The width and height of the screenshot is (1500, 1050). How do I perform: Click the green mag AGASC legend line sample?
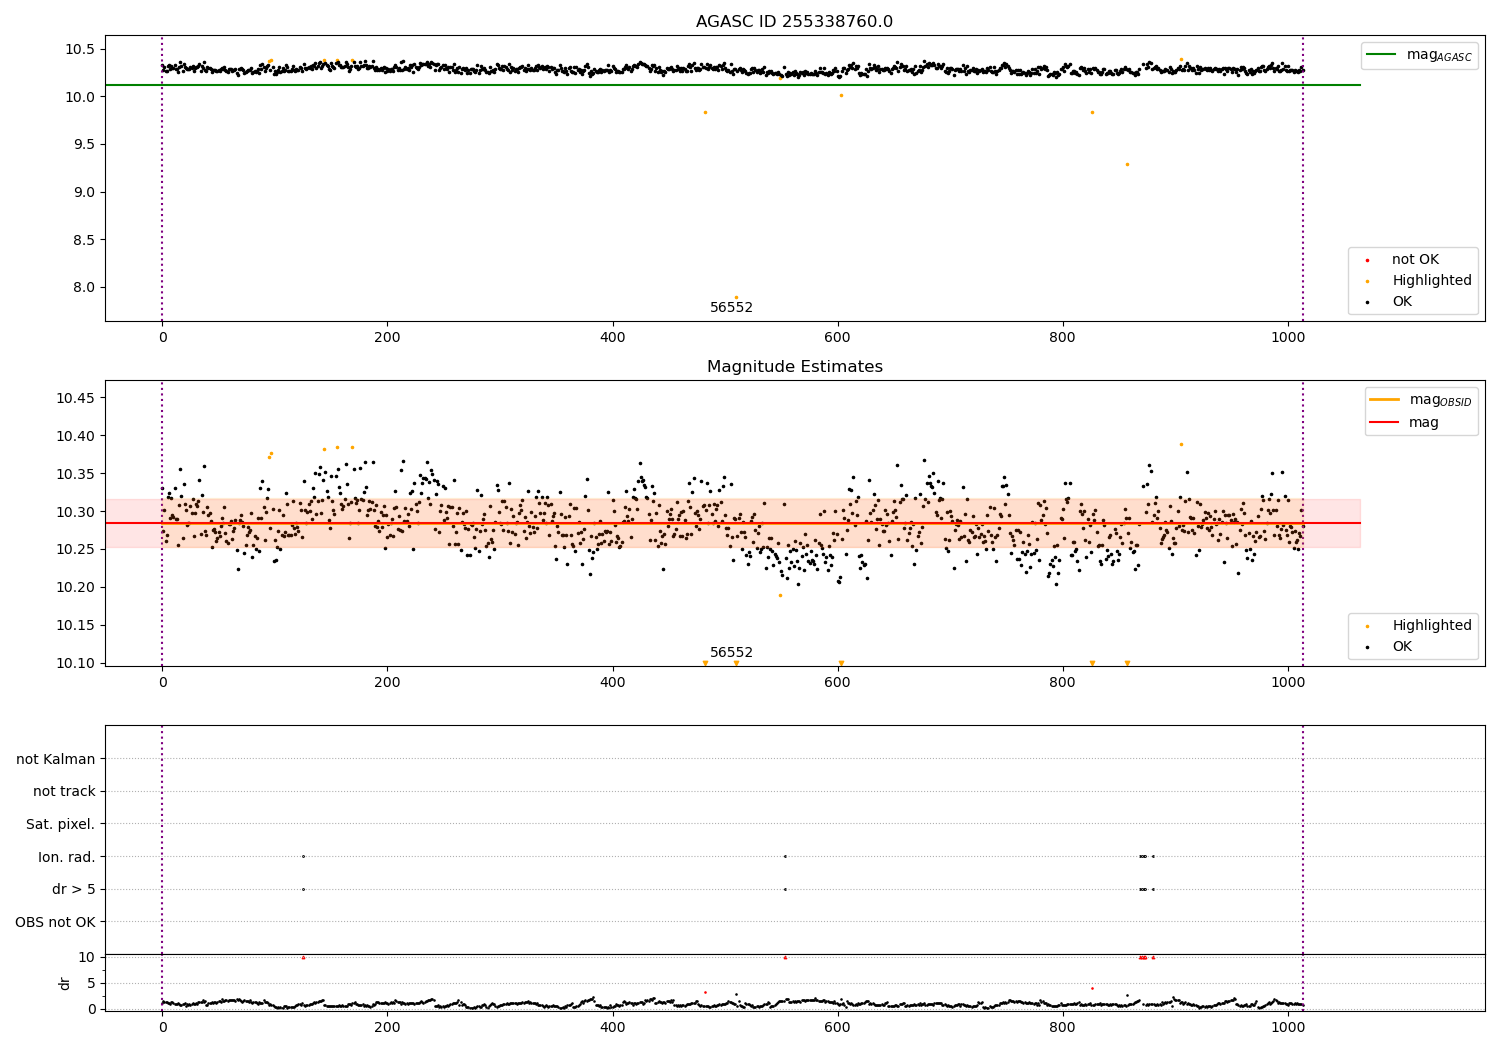coord(1382,55)
